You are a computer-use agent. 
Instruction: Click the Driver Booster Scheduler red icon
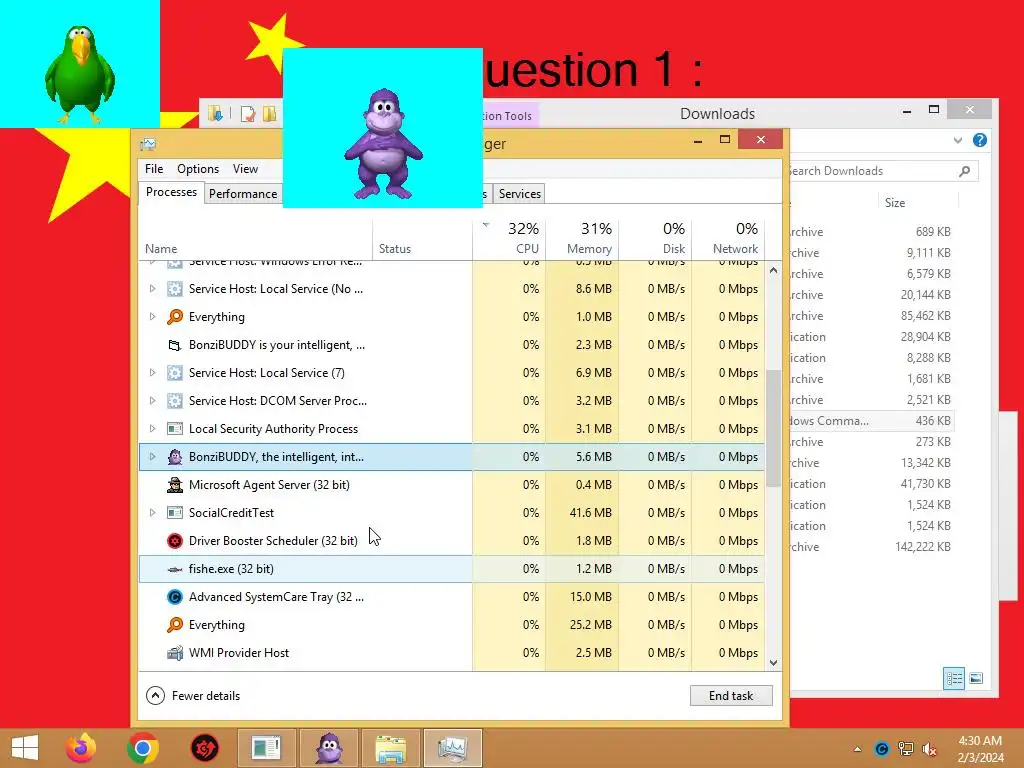(x=174, y=541)
